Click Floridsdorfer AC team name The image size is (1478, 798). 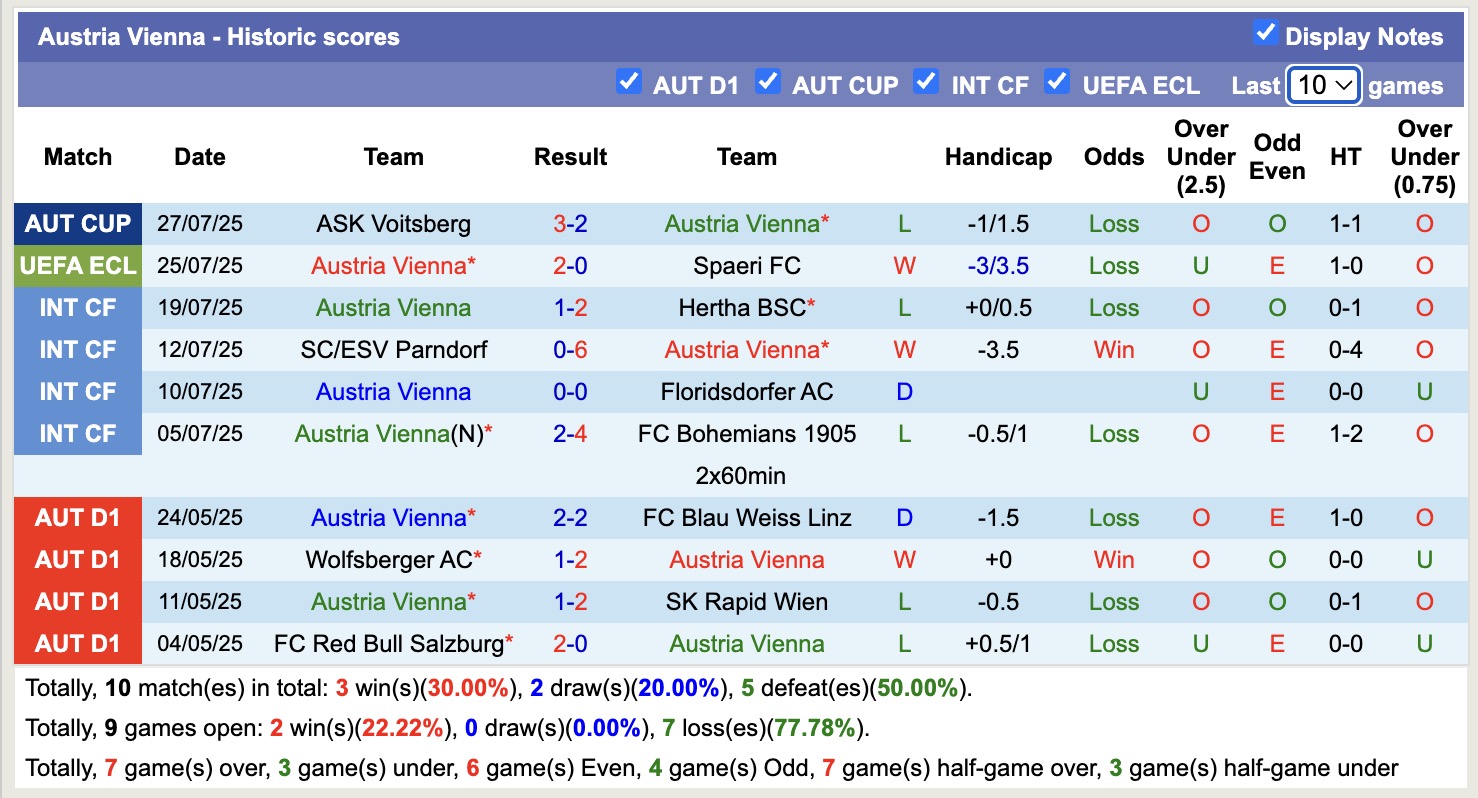point(746,392)
